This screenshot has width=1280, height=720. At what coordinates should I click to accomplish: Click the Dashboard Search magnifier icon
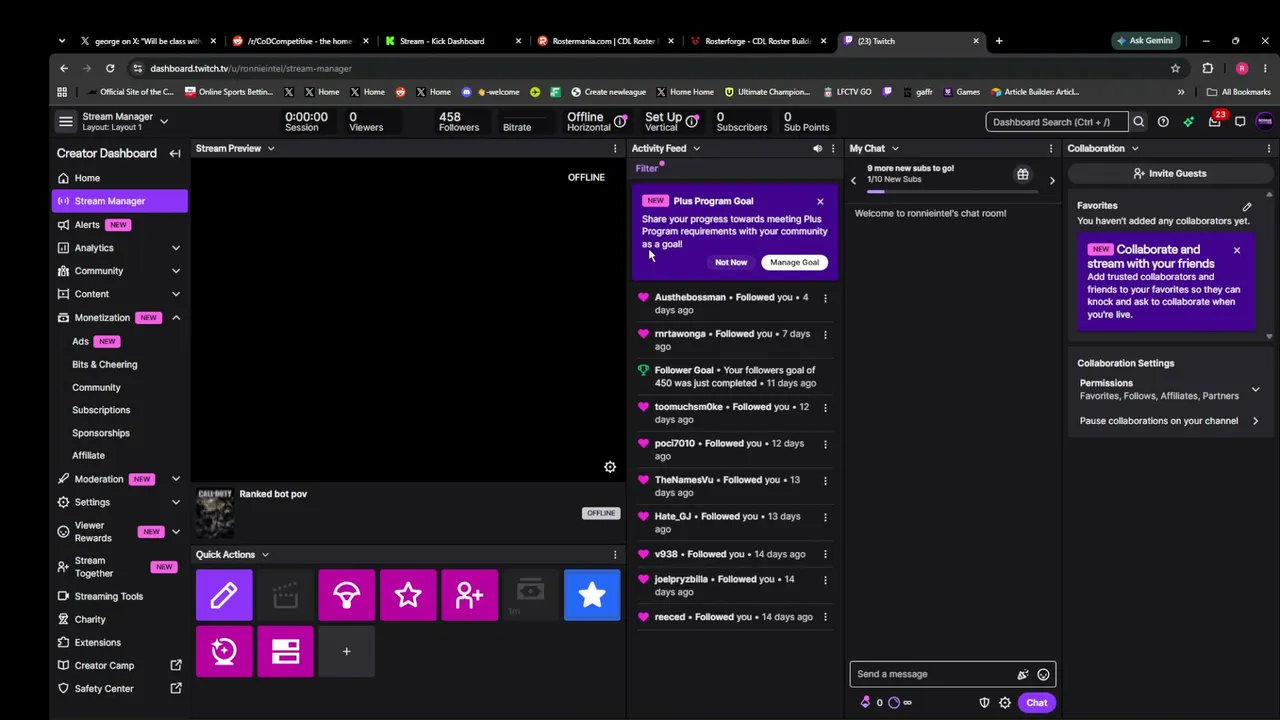pyautogui.click(x=1138, y=122)
